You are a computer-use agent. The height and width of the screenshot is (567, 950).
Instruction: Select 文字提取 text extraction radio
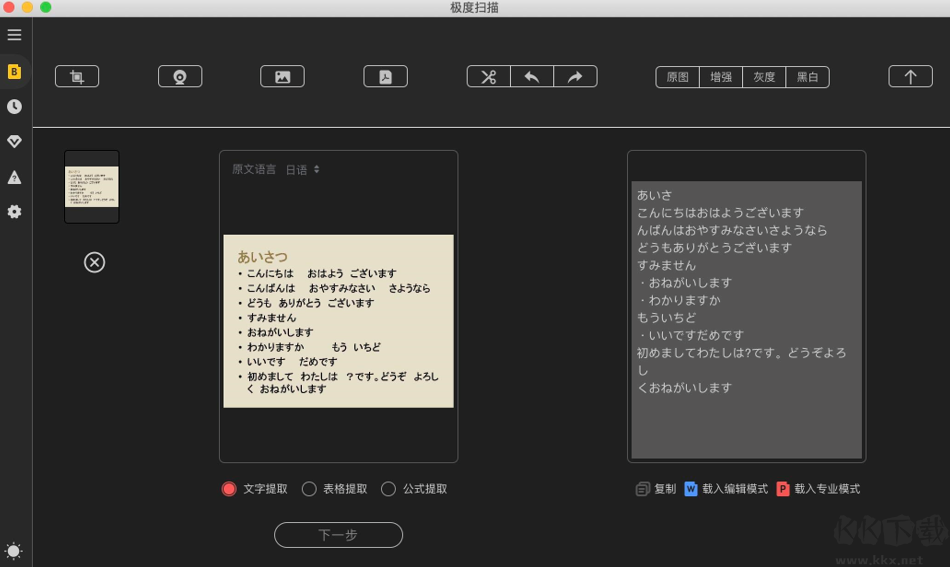[229, 489]
